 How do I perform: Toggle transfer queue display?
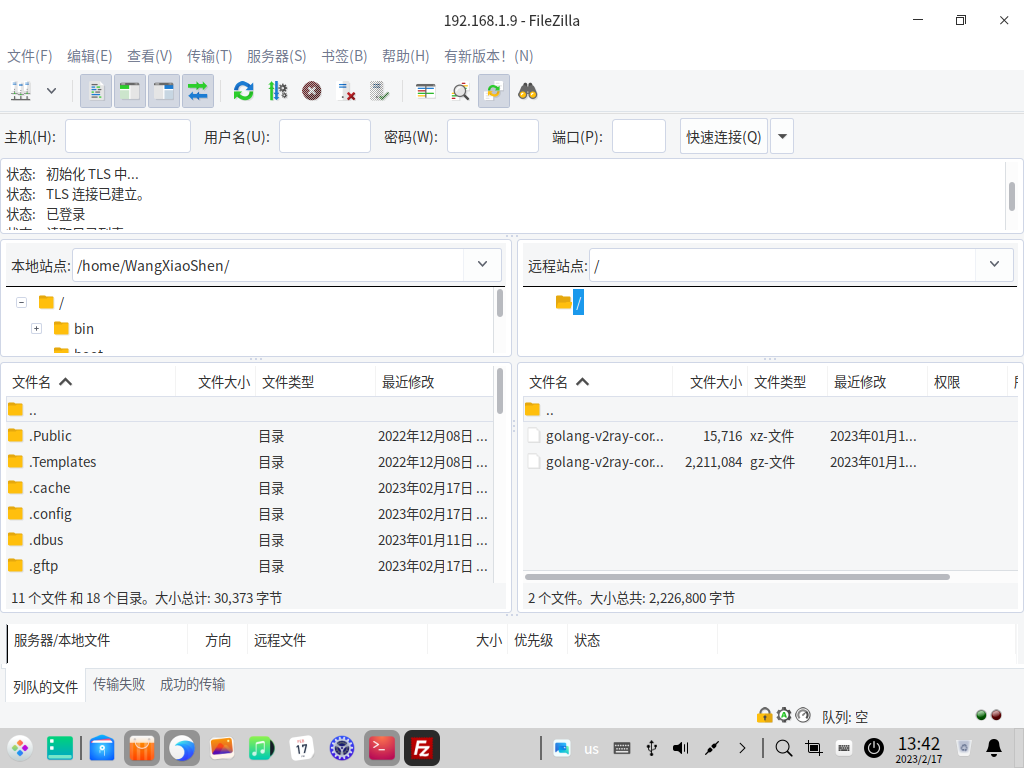pyautogui.click(x=198, y=91)
